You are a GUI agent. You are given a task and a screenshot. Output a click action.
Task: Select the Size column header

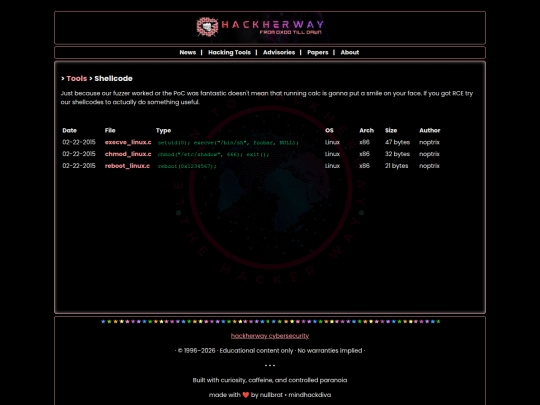[391, 131]
